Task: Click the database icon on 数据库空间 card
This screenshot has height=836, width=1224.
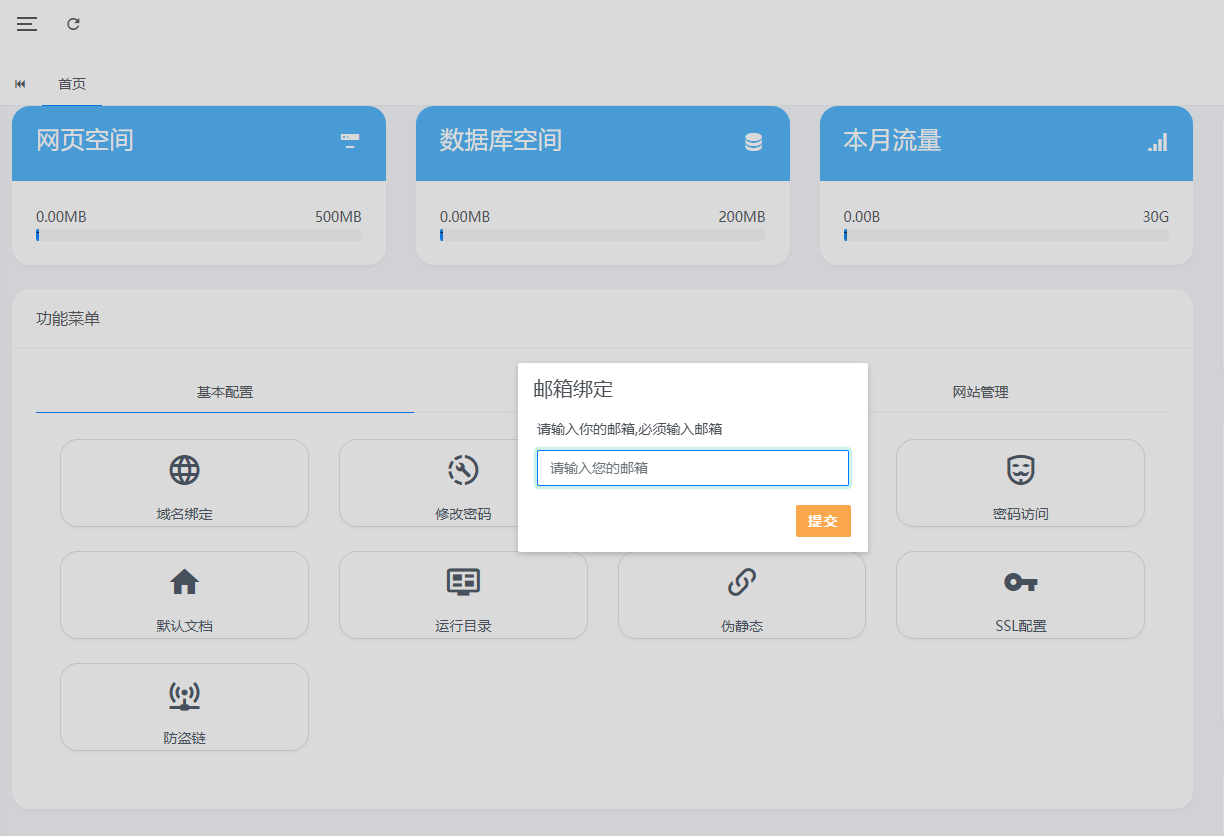Action: click(x=753, y=142)
